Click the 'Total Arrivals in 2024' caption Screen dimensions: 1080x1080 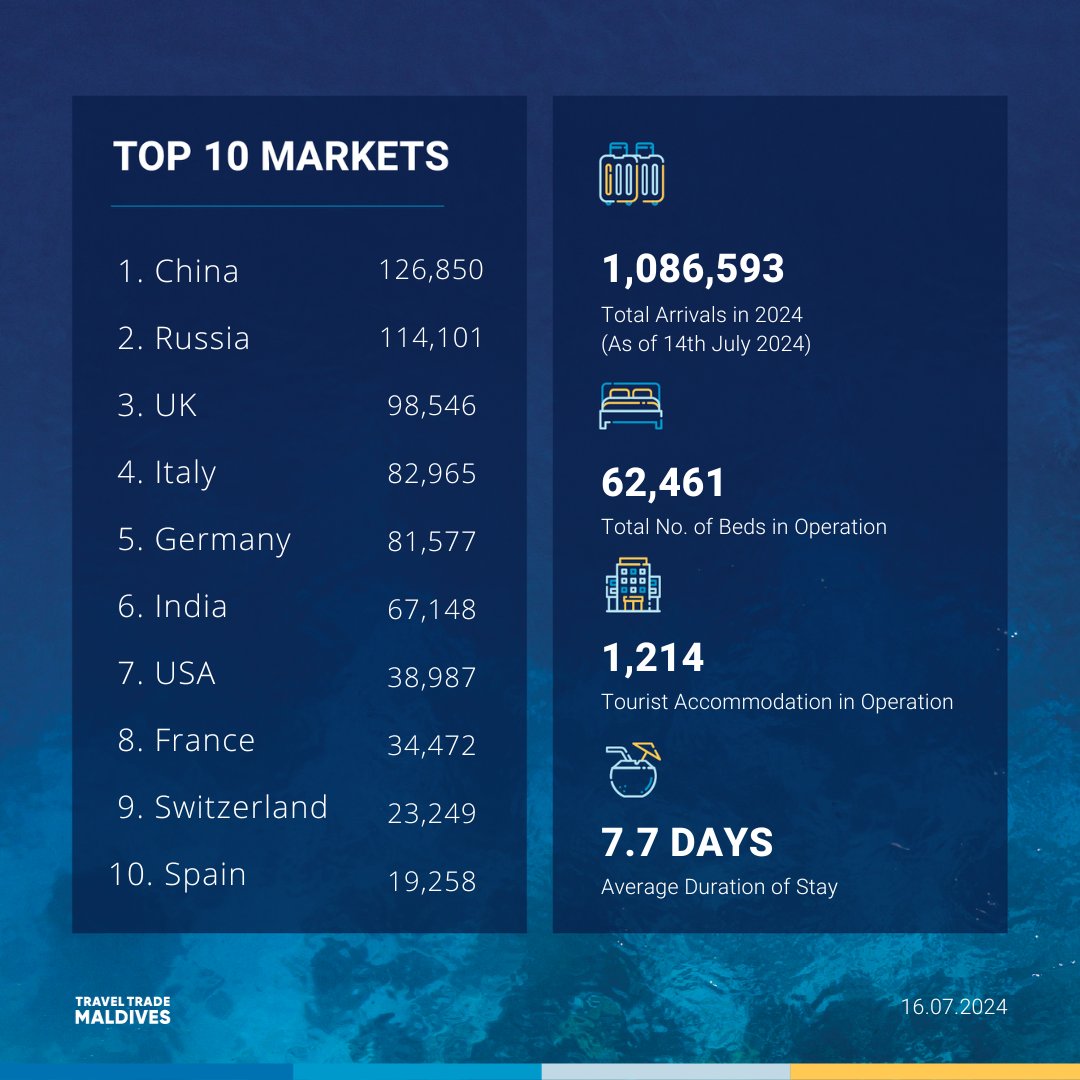click(702, 315)
